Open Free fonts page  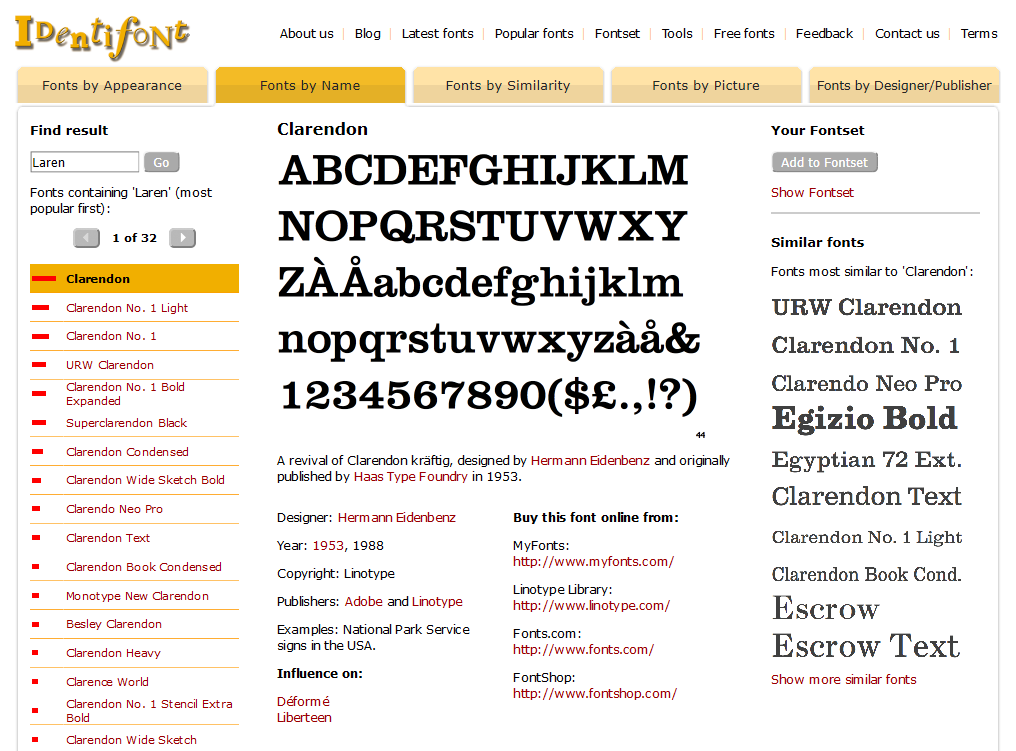pos(744,34)
